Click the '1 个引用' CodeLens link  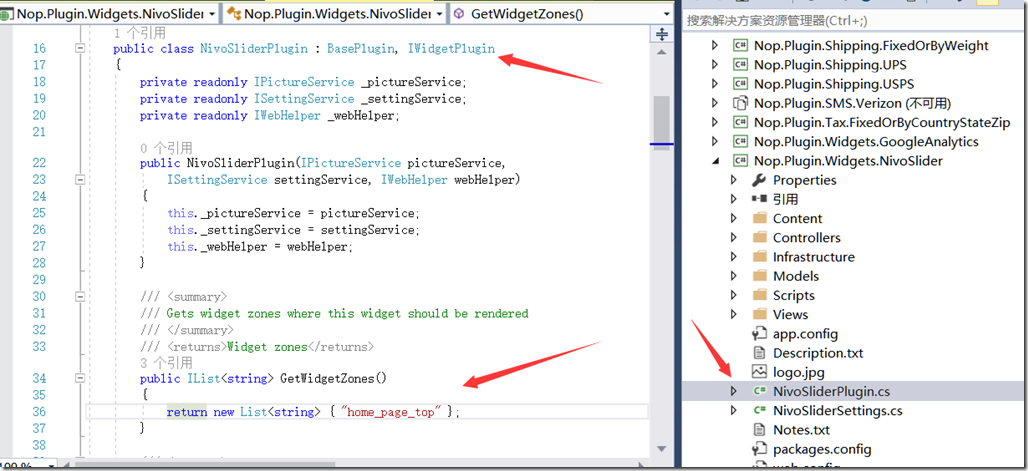click(x=140, y=33)
